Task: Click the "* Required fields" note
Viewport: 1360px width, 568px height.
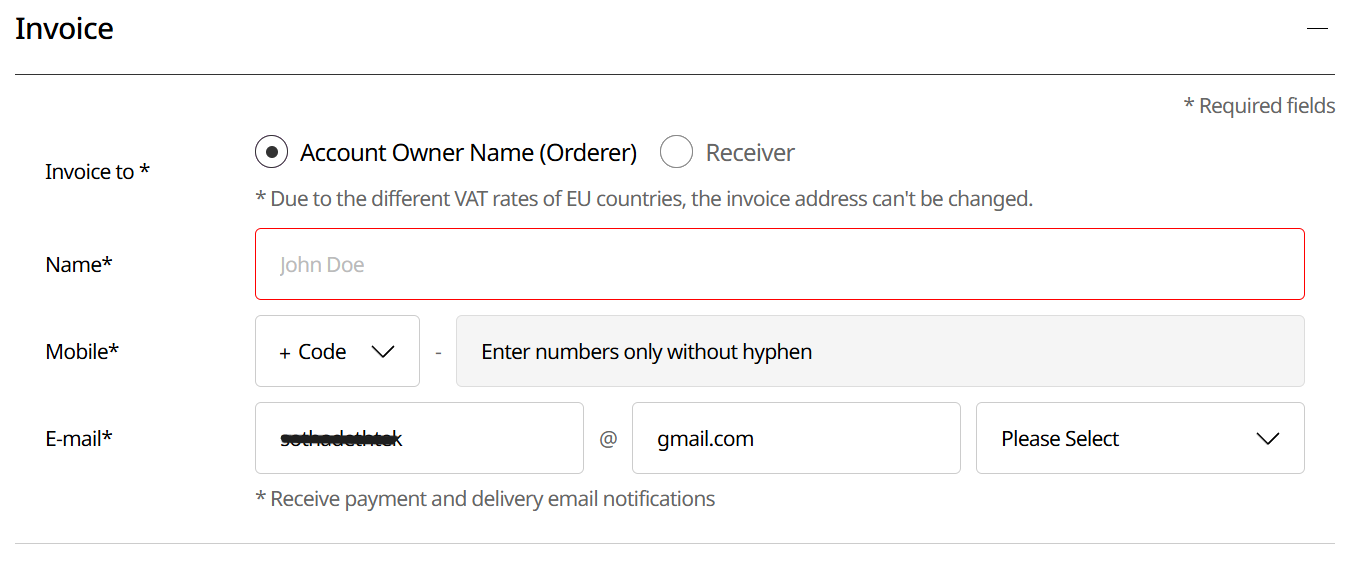Action: pos(1259,106)
